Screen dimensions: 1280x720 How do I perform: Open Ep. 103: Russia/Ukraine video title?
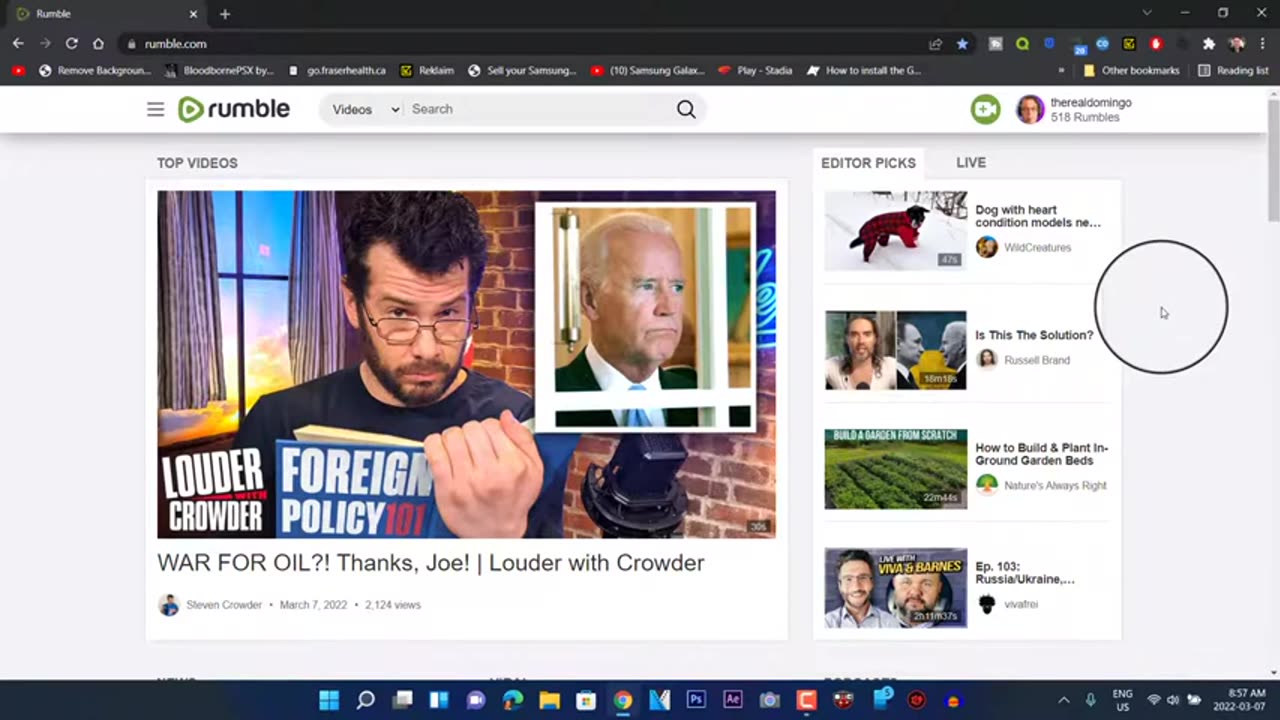tap(1025, 572)
